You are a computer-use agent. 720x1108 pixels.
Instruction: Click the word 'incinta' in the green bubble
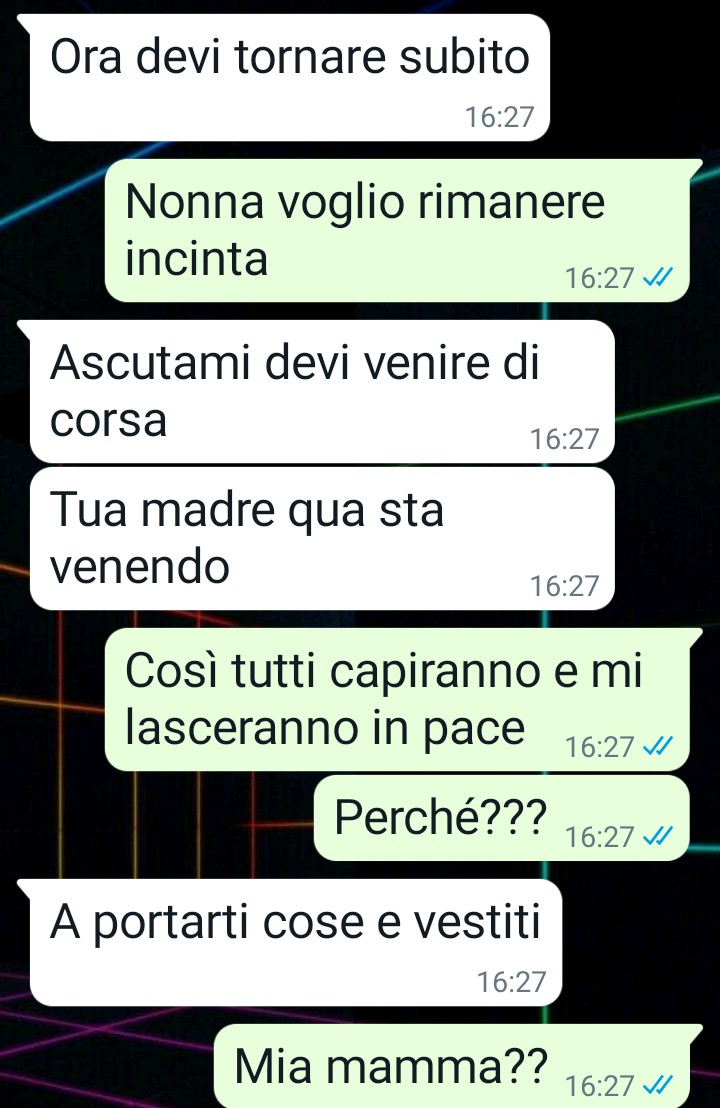tap(196, 258)
